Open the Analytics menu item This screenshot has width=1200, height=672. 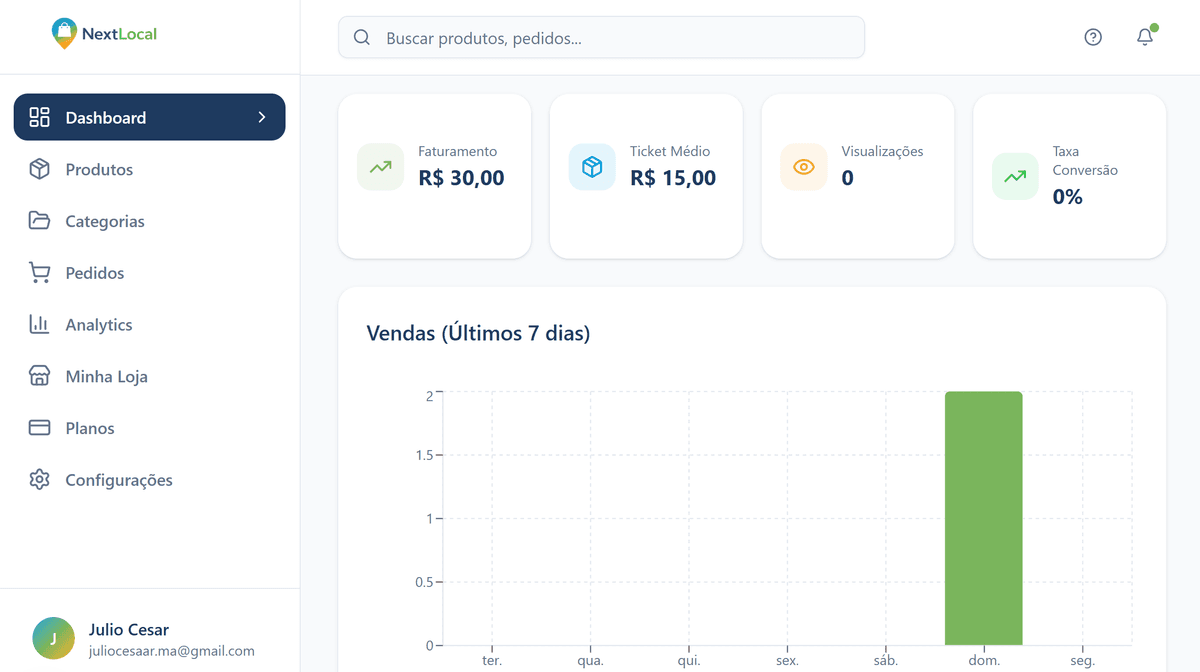coord(98,324)
